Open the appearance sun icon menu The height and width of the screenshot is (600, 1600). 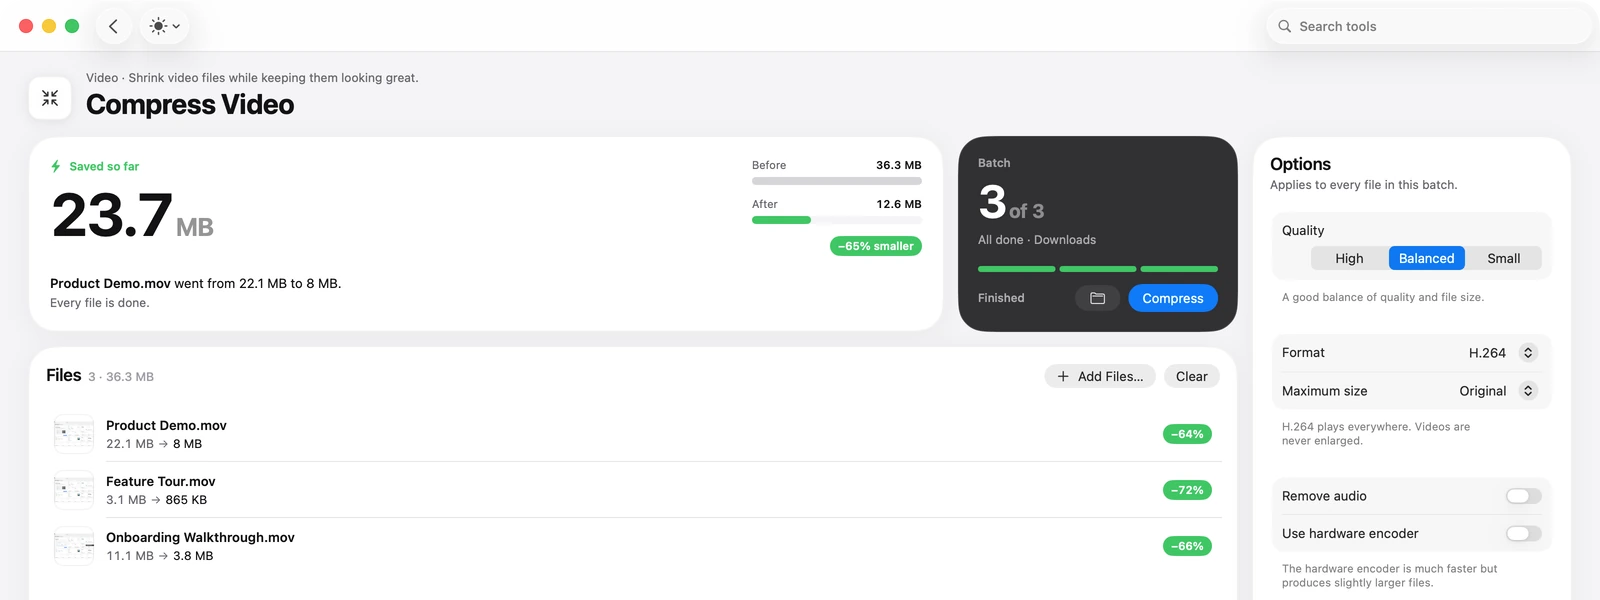[x=164, y=27]
